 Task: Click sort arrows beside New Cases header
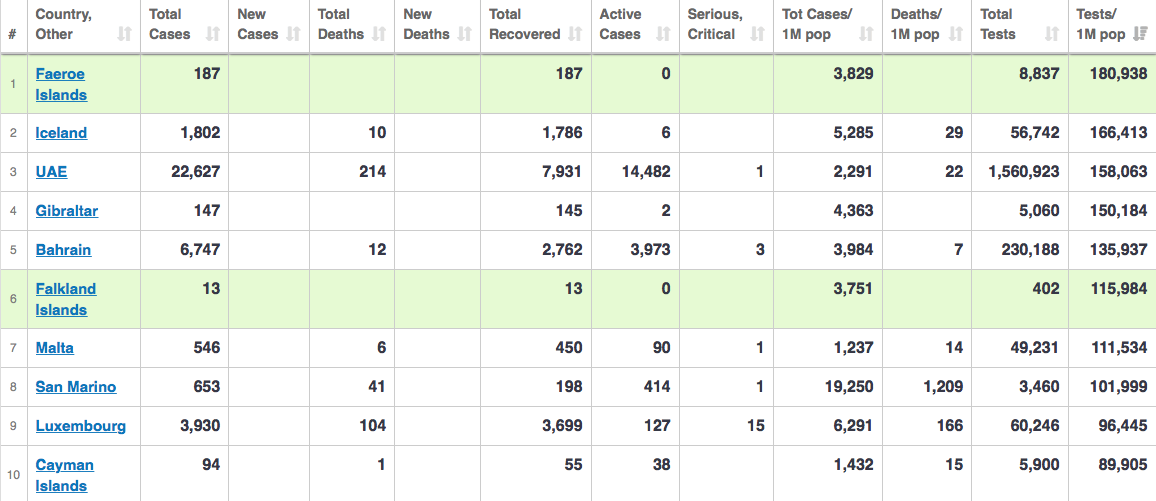pos(293,34)
